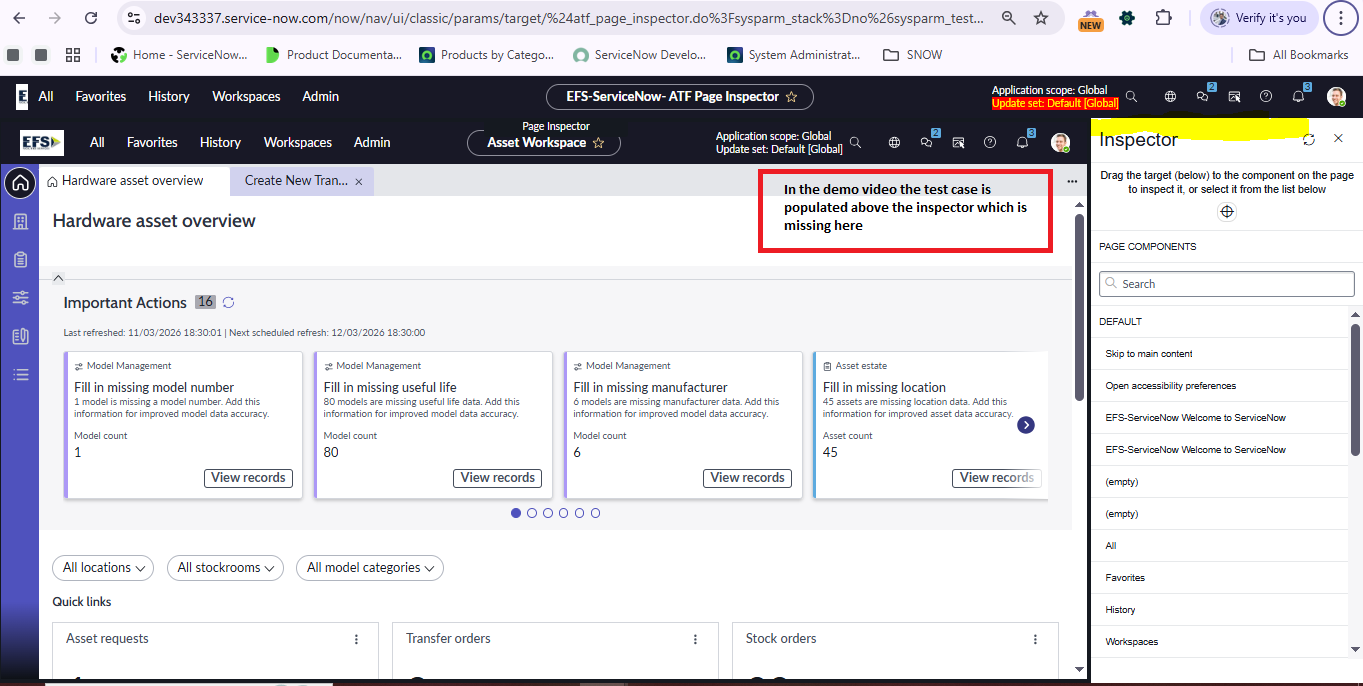Click the EFS logo in the inner banner

tap(42, 143)
